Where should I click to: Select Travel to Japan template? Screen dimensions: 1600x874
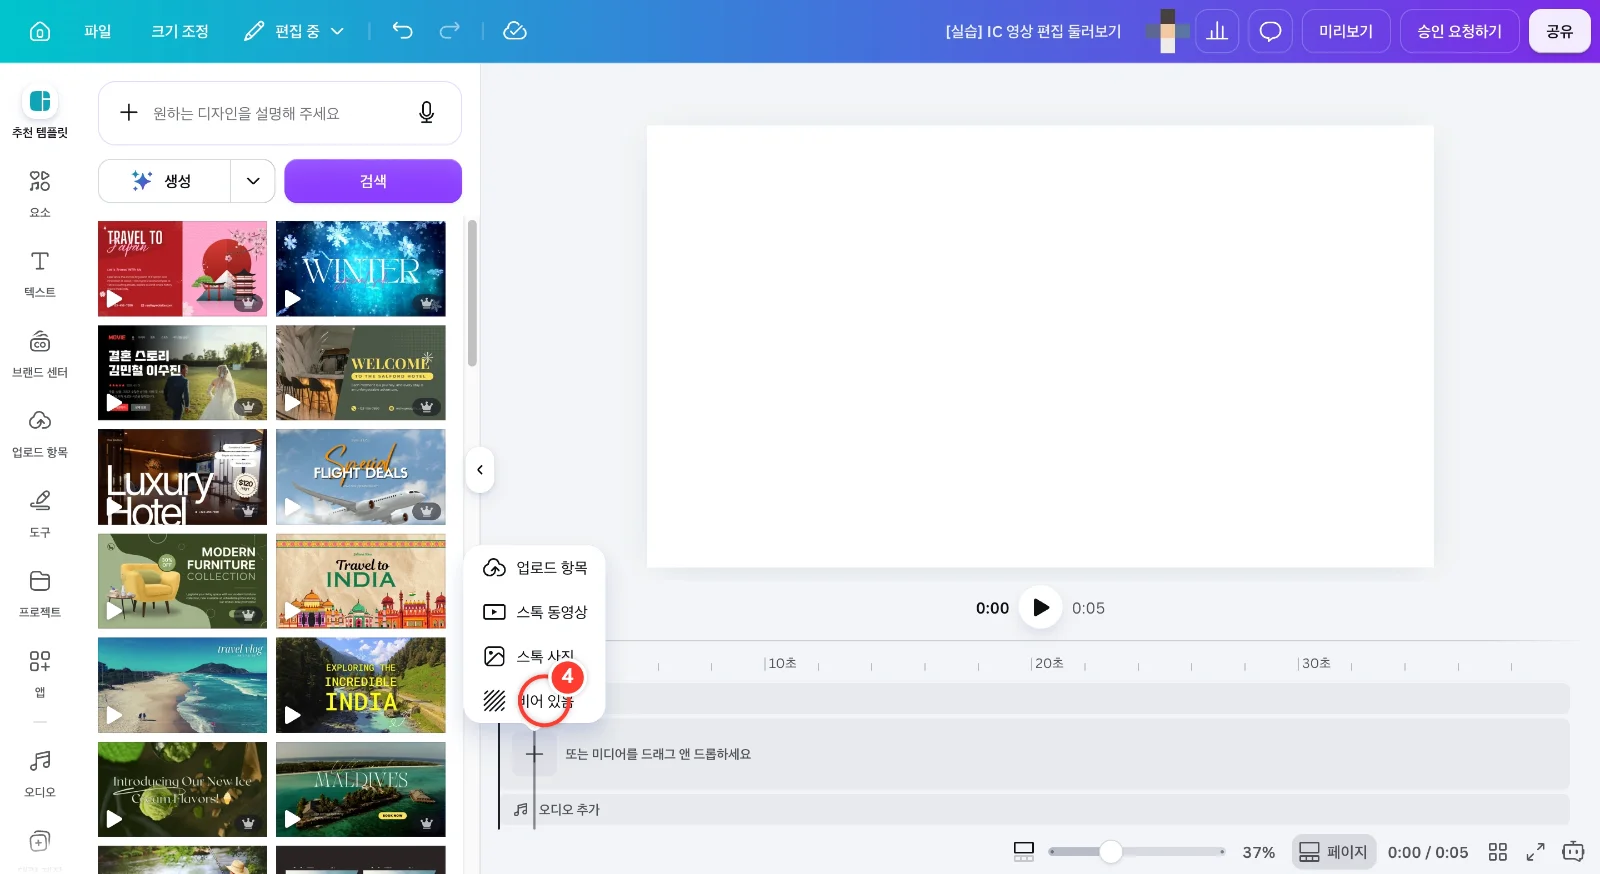182,269
